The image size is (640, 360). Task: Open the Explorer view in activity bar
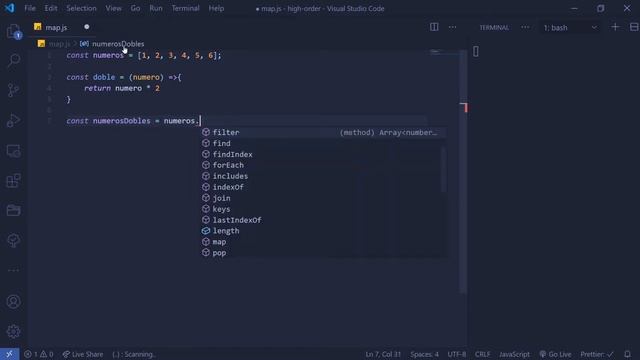(x=13, y=31)
